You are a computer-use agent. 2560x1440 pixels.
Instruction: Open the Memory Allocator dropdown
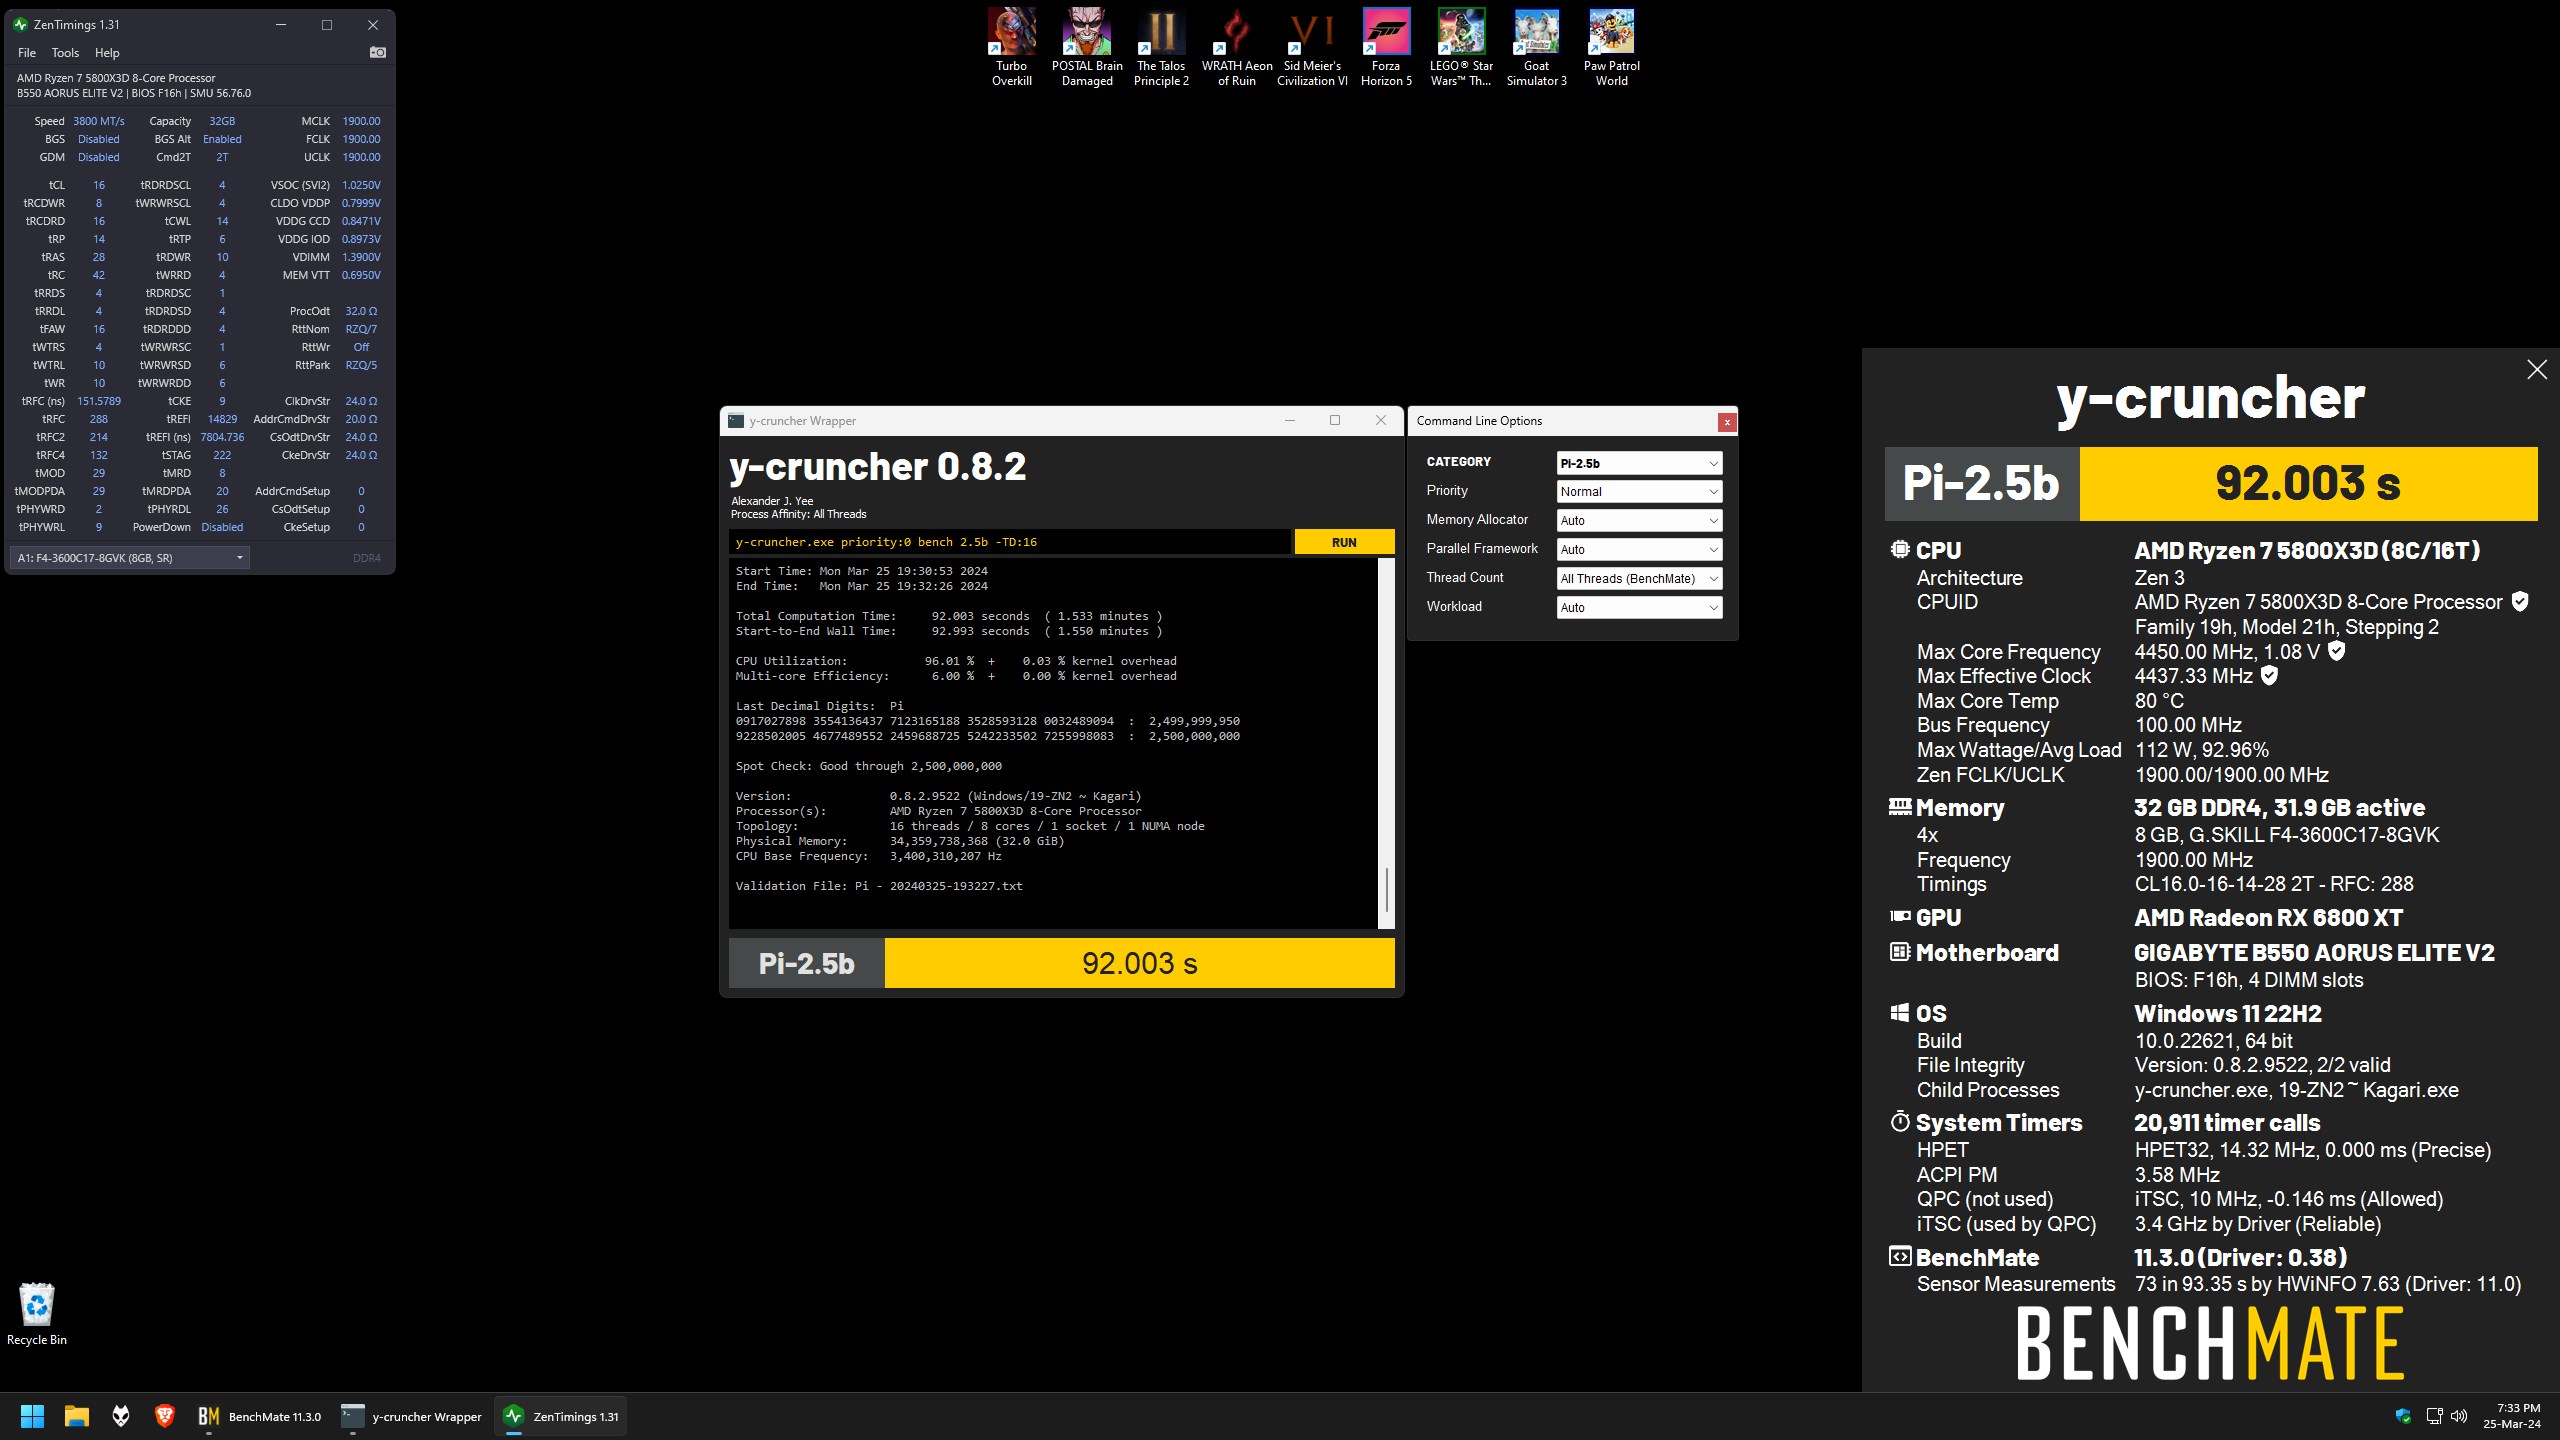(1639, 520)
